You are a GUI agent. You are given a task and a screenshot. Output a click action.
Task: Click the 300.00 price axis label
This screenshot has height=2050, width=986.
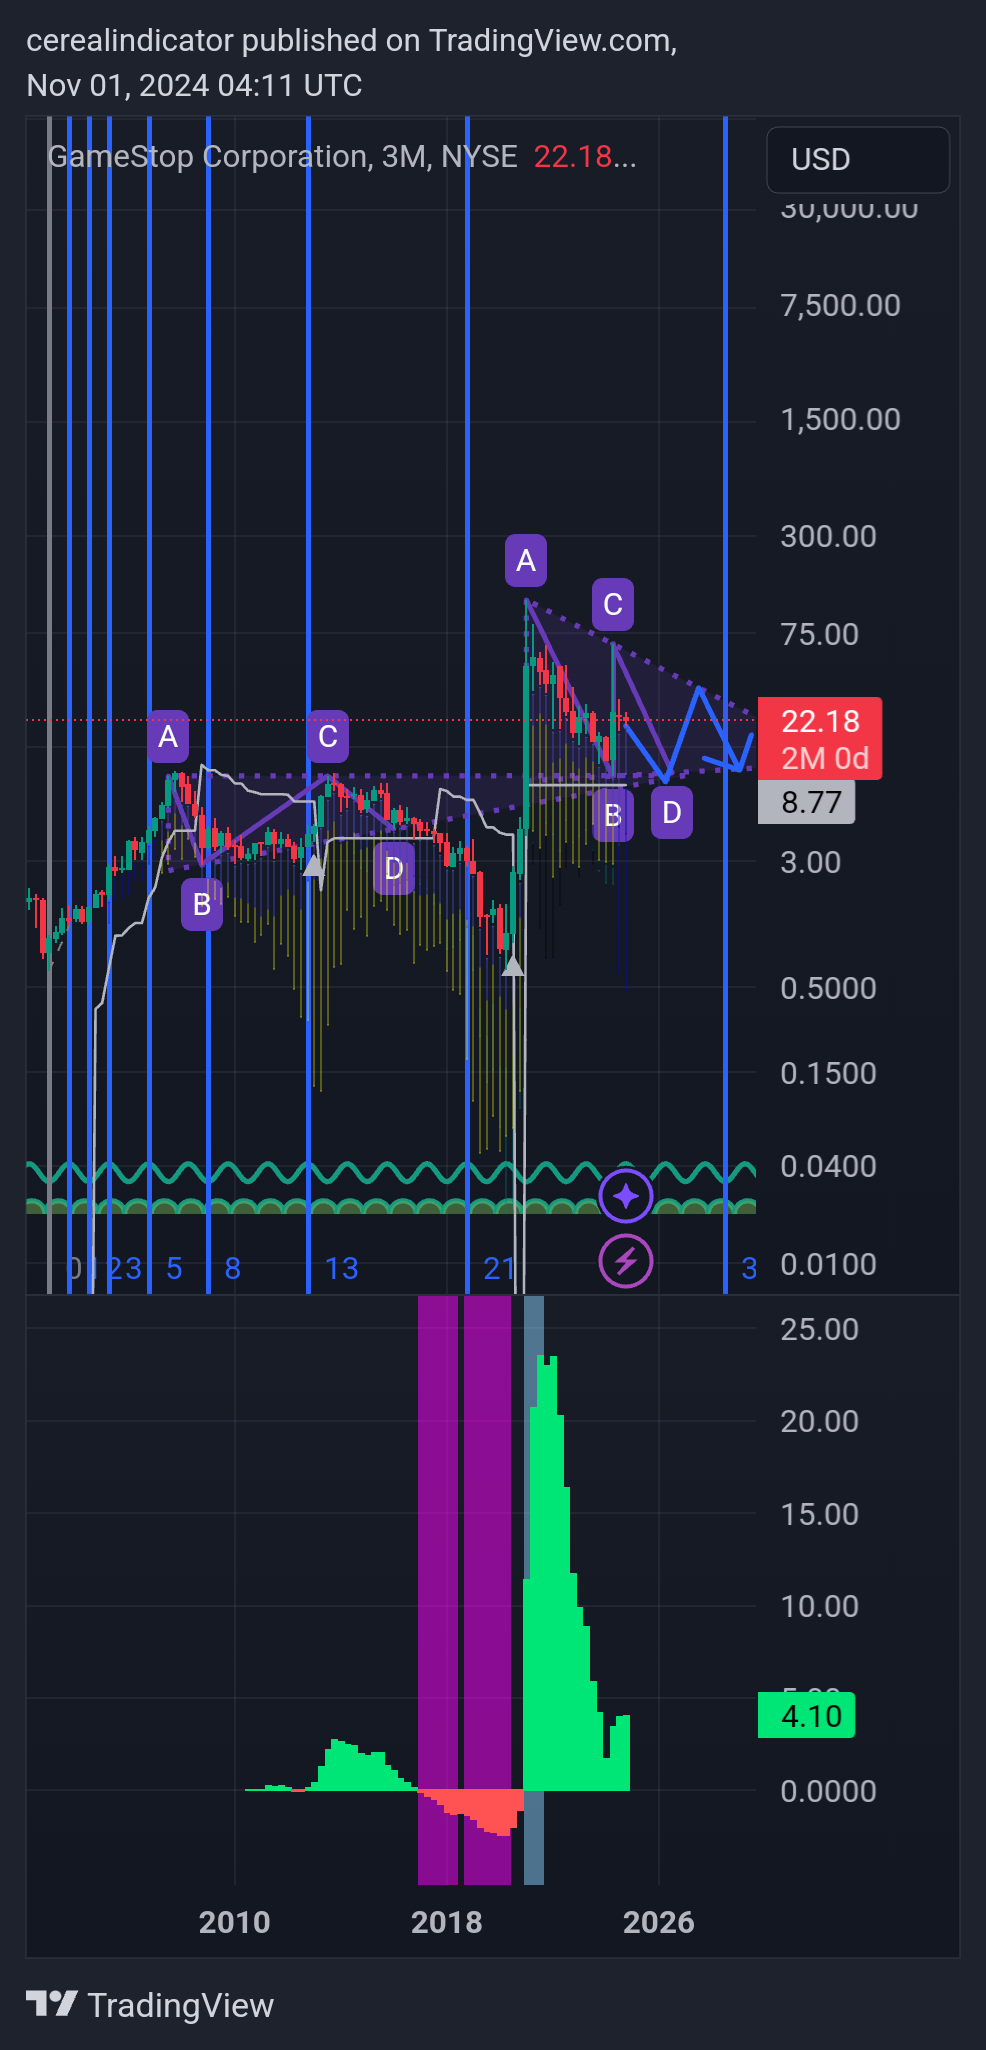point(829,536)
